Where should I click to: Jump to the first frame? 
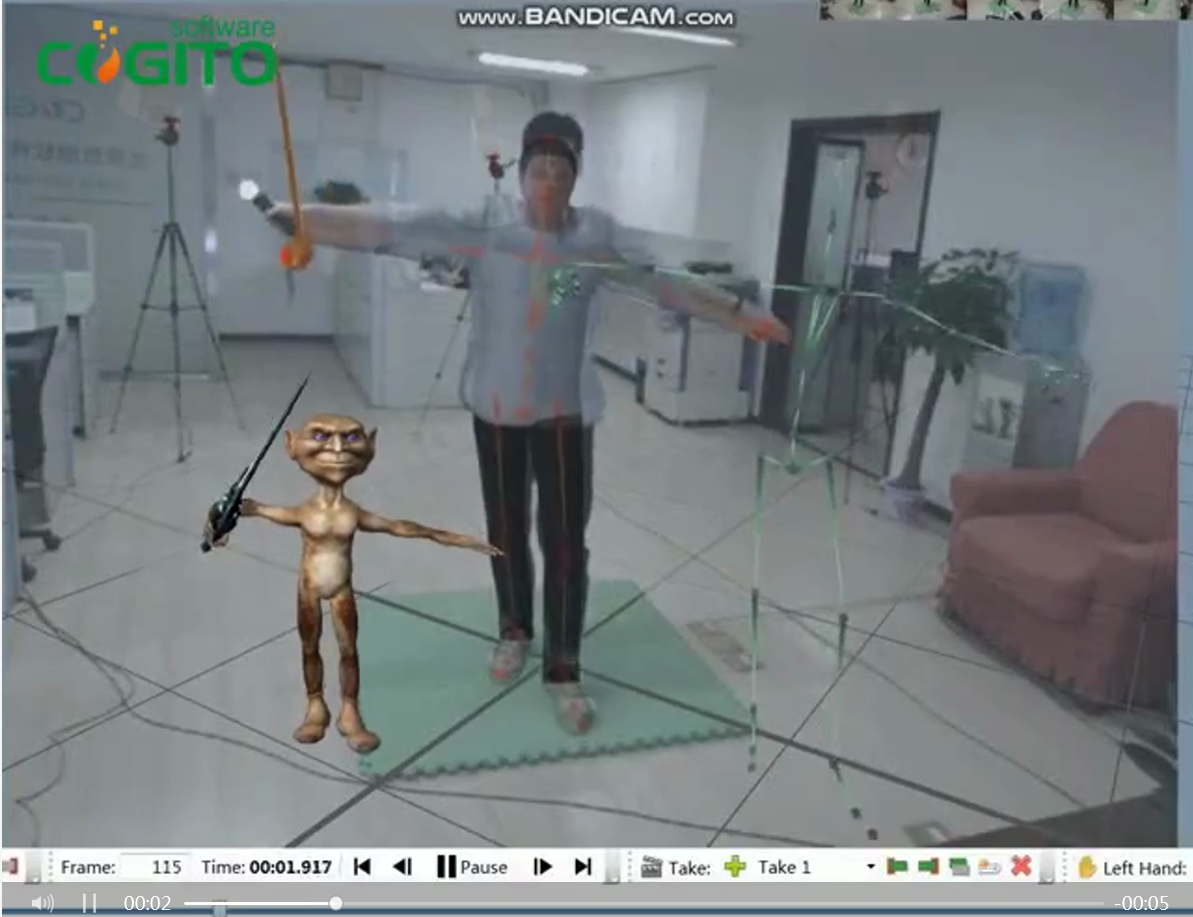362,867
